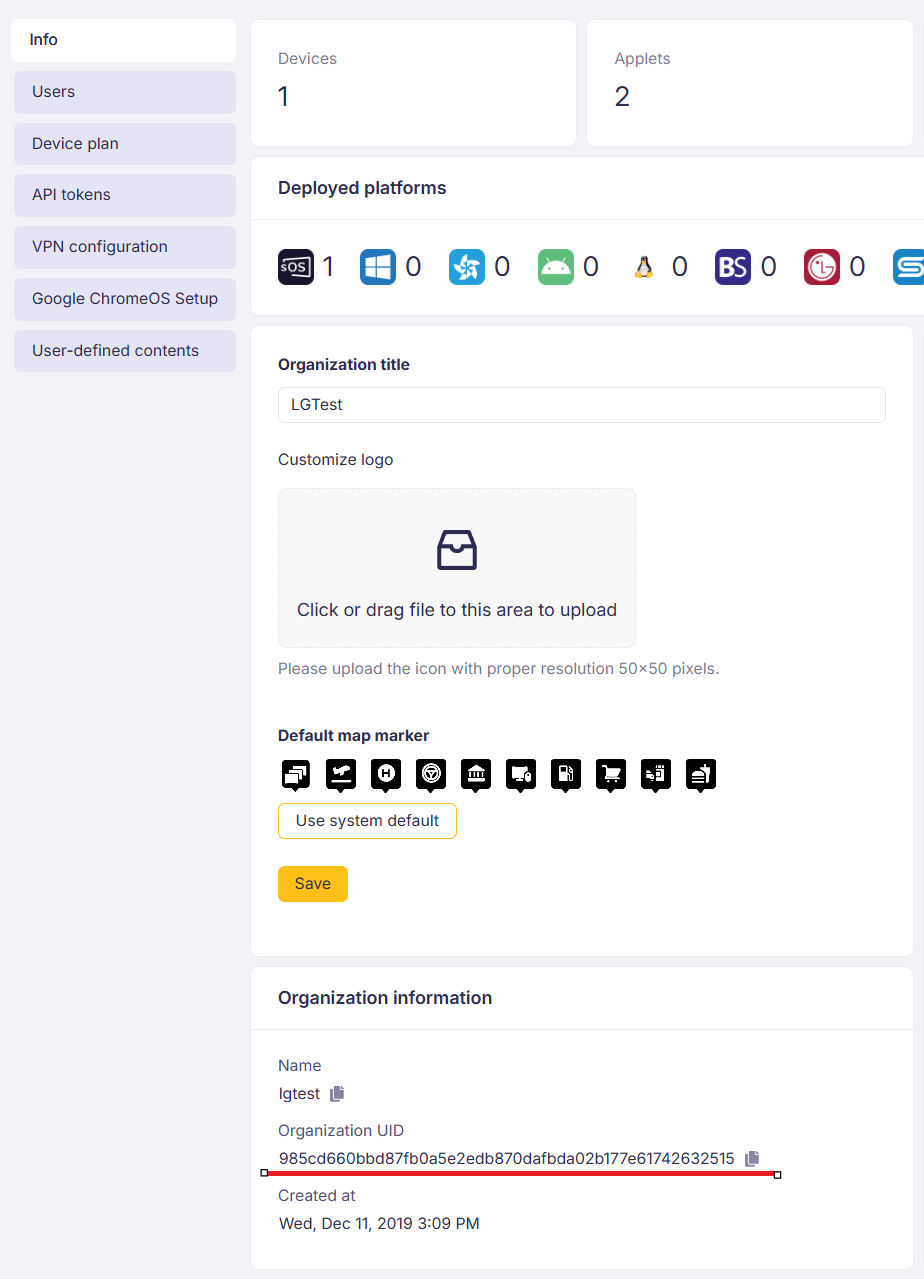Focus the Organization title input field
Image resolution: width=924 pixels, height=1279 pixels.
[581, 405]
